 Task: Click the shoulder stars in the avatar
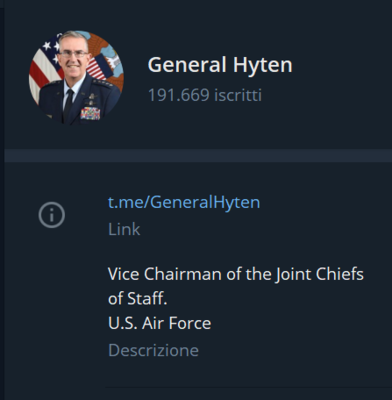pyautogui.click(x=103, y=83)
